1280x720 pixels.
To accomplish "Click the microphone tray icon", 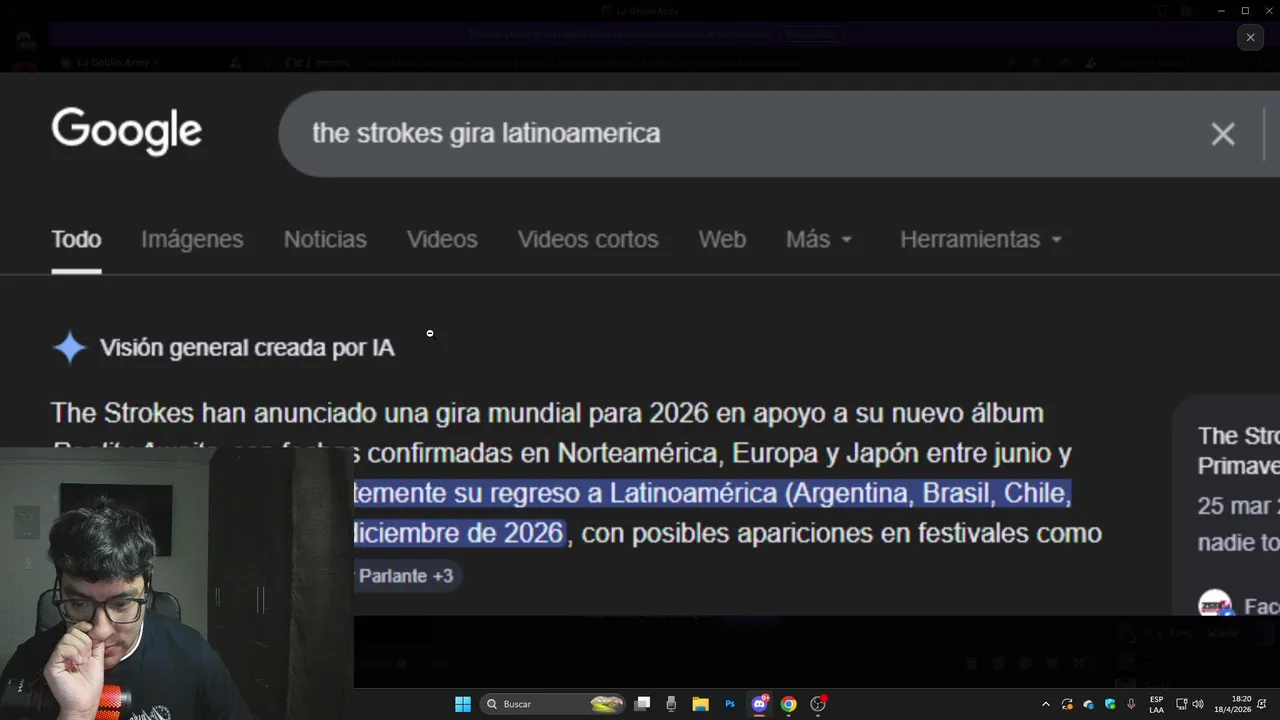I will (1131, 704).
